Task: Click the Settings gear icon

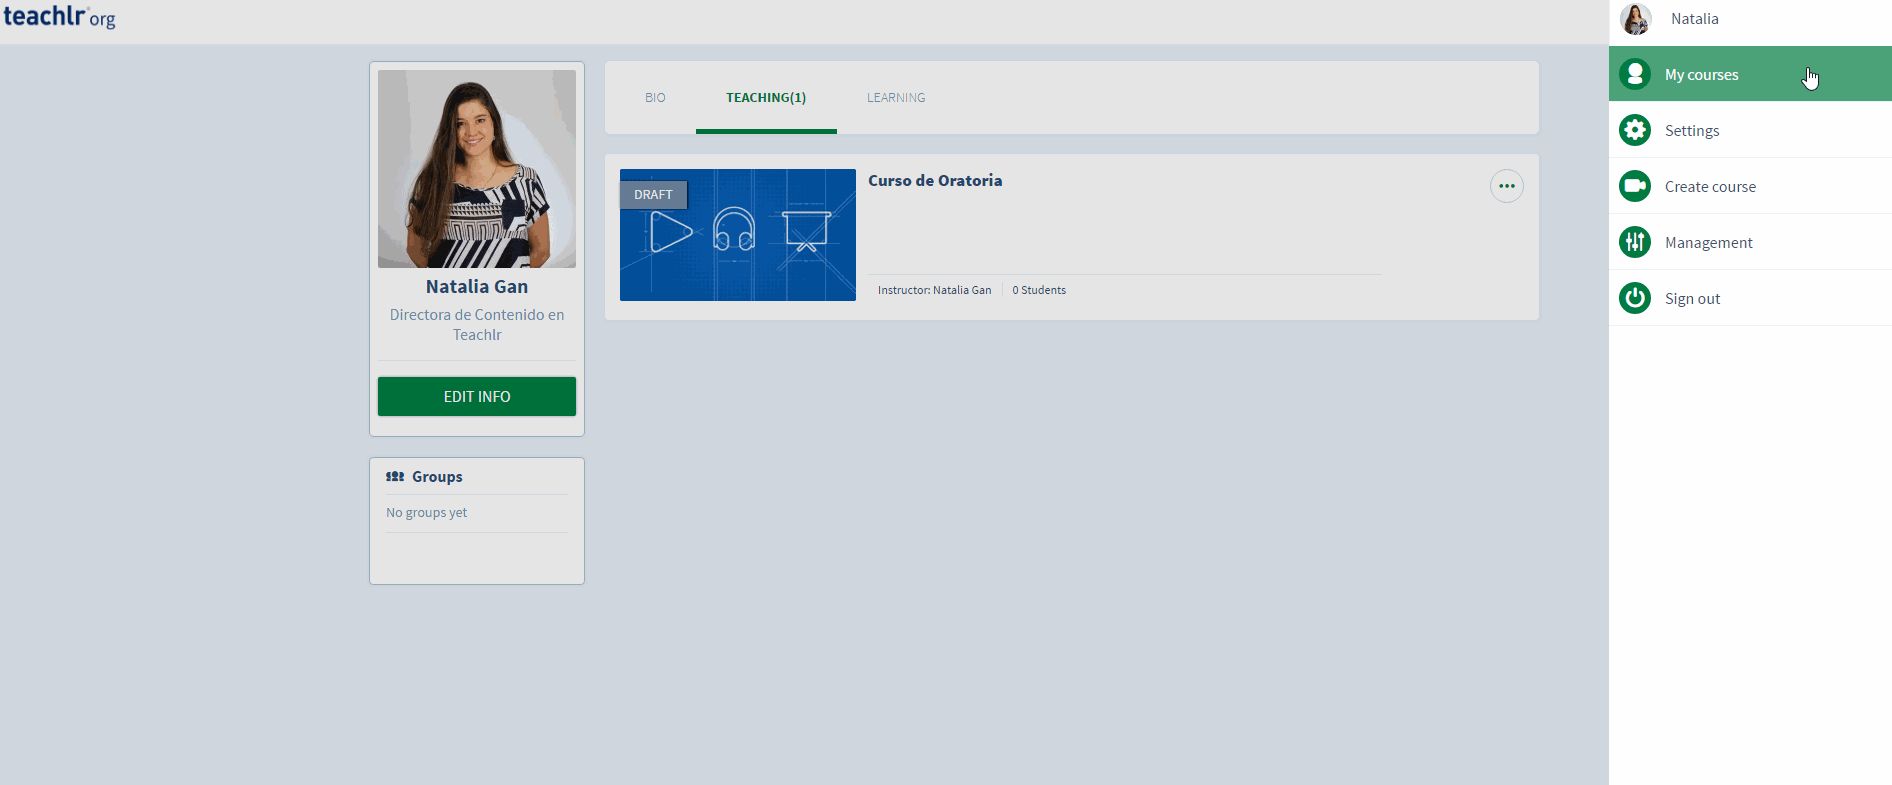Action: 1635,130
